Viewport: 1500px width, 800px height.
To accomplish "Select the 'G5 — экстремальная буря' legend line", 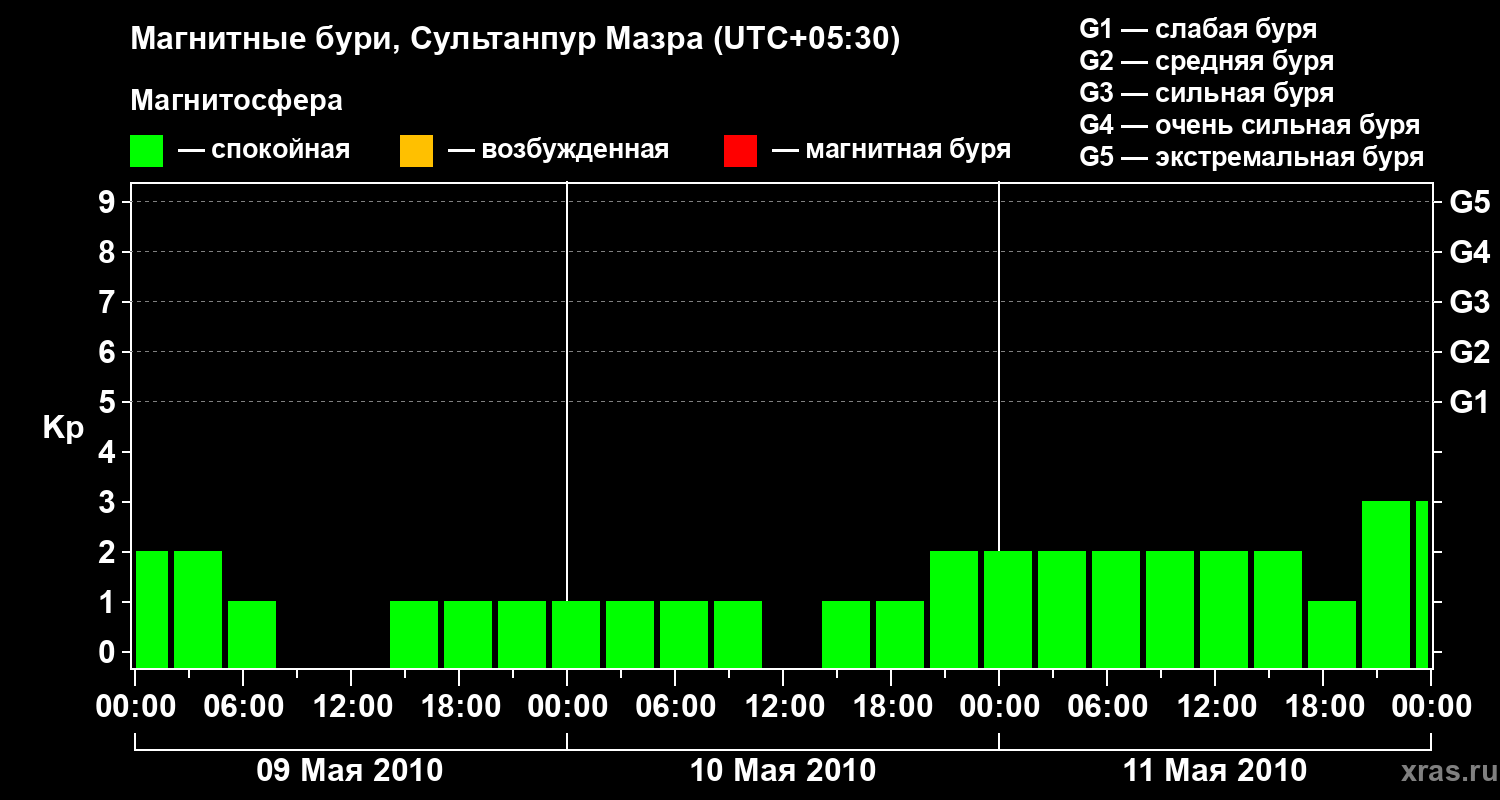I will 1252,157.
